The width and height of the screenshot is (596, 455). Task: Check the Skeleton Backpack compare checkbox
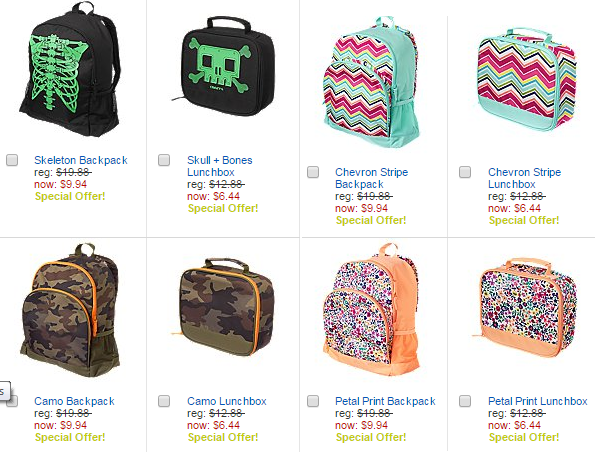click(x=12, y=160)
